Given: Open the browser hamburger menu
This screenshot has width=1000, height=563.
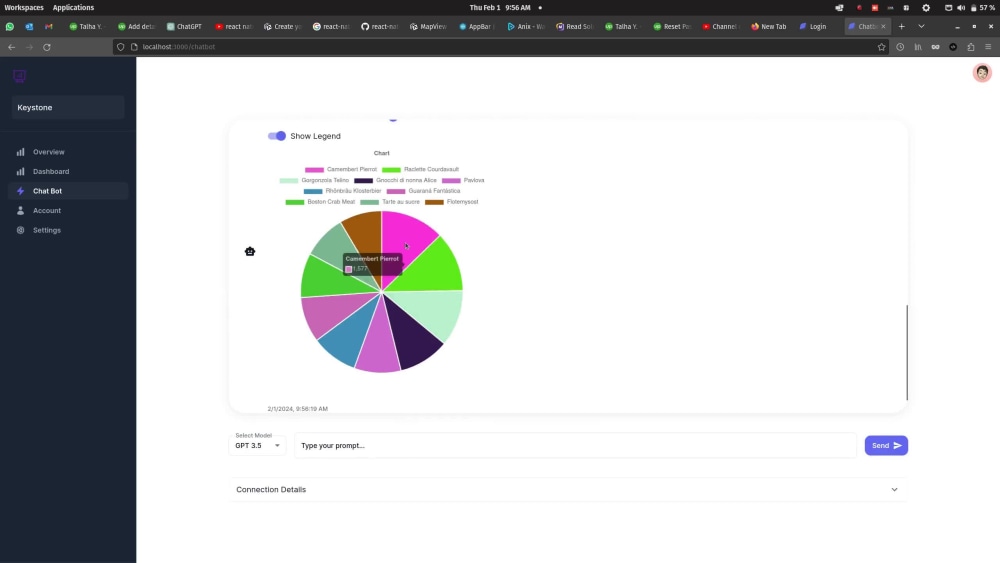Looking at the screenshot, I should (x=988, y=47).
